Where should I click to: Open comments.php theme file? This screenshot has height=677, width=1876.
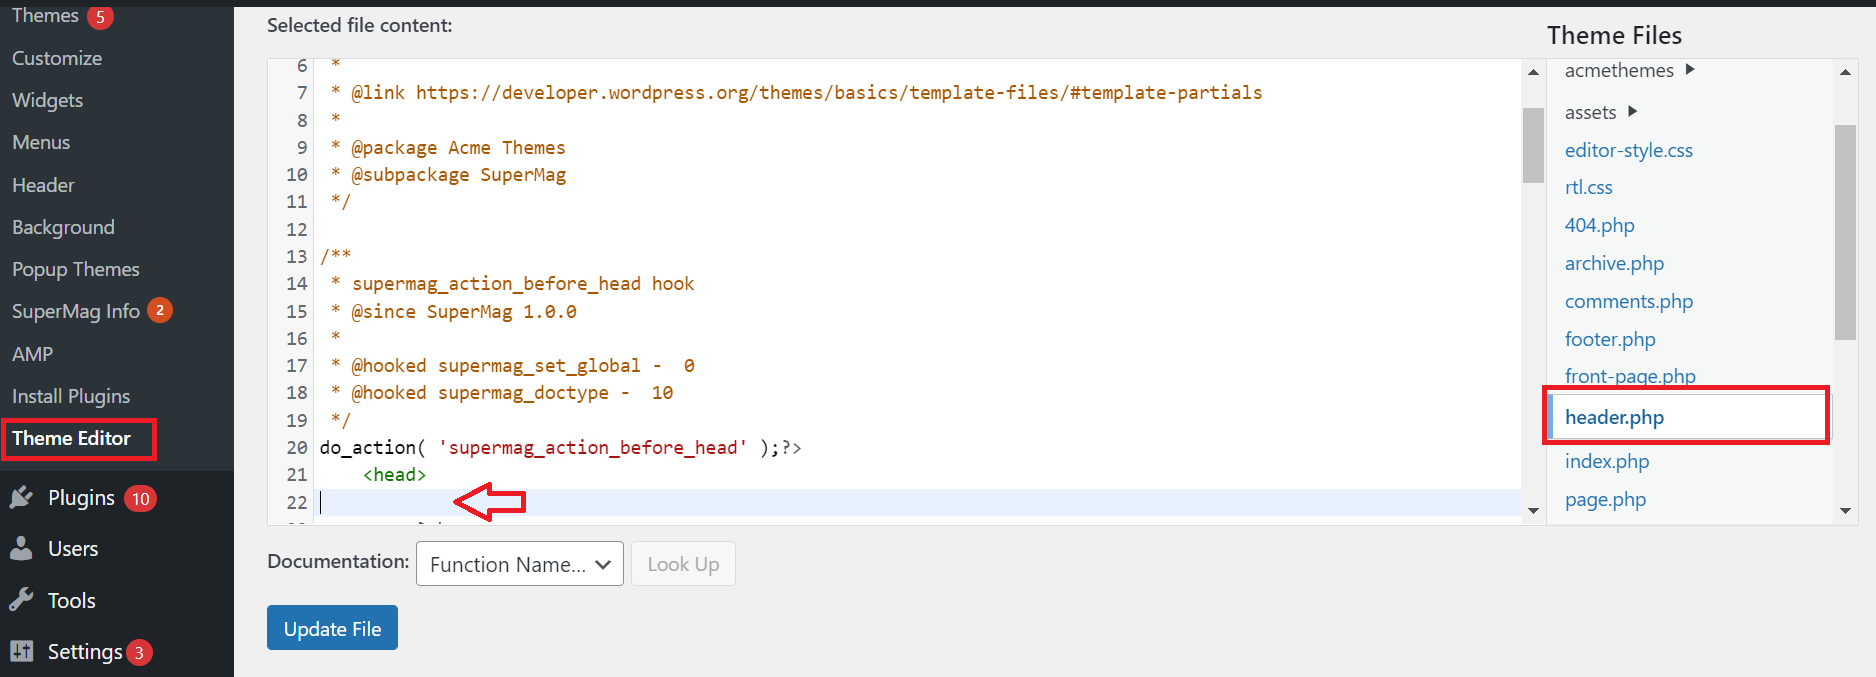pyautogui.click(x=1628, y=301)
